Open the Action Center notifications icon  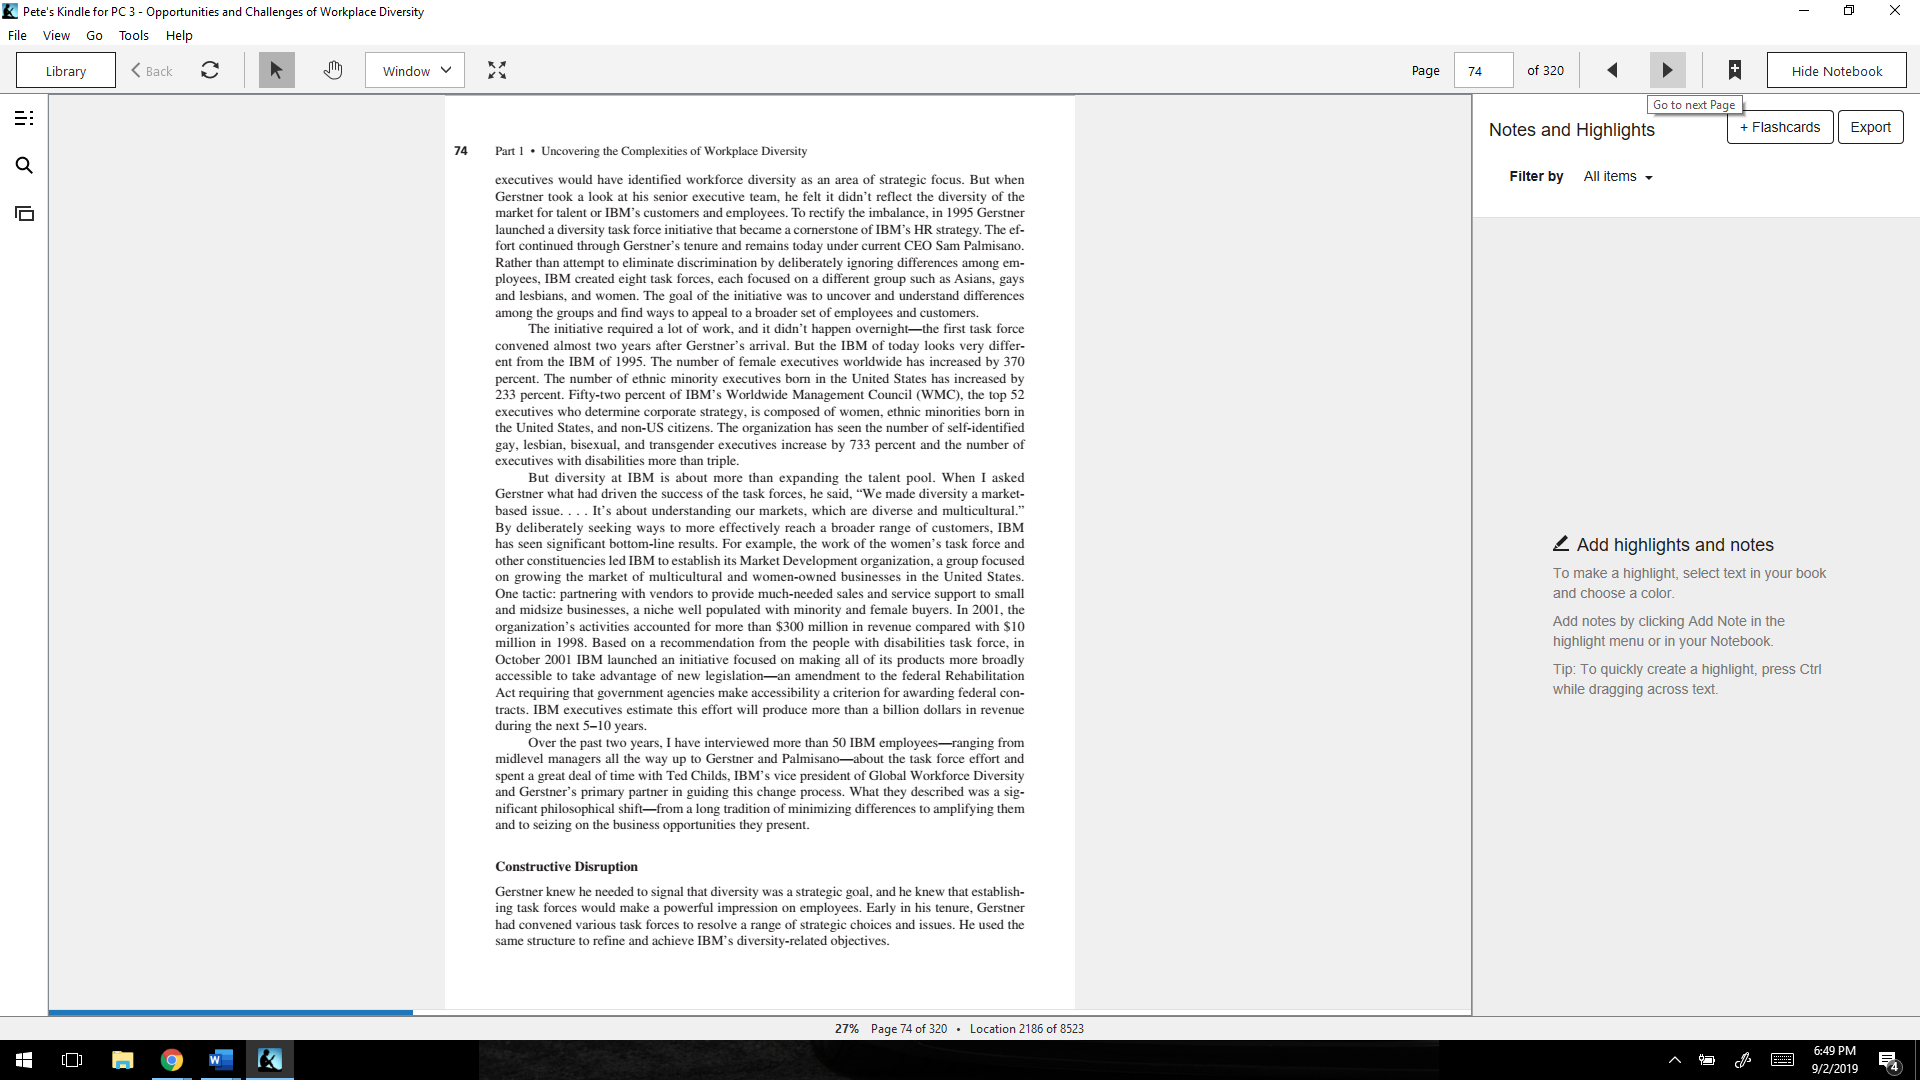point(1889,1061)
